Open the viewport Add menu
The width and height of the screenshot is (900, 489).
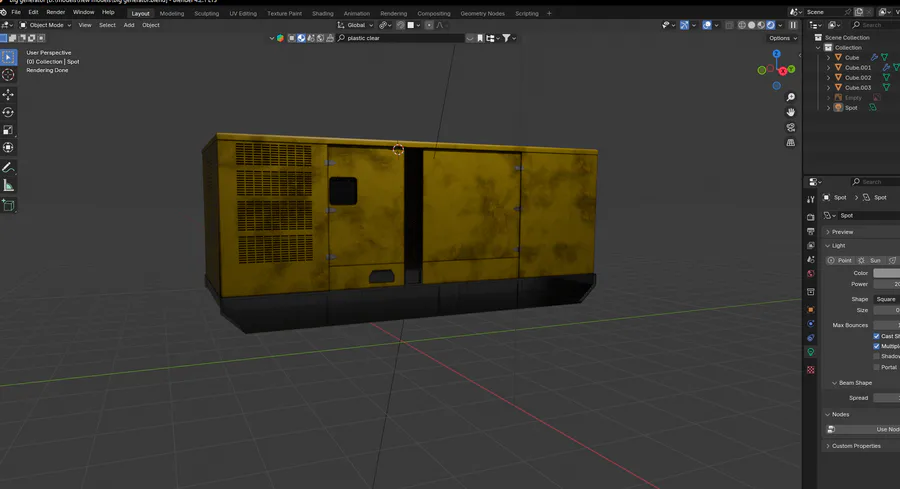tap(129, 25)
